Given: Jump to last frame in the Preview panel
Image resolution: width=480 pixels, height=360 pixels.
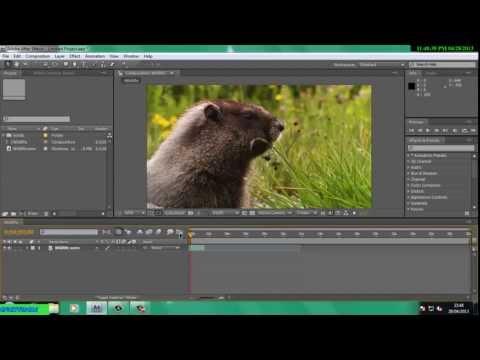Looking at the screenshot, I should click(445, 131).
